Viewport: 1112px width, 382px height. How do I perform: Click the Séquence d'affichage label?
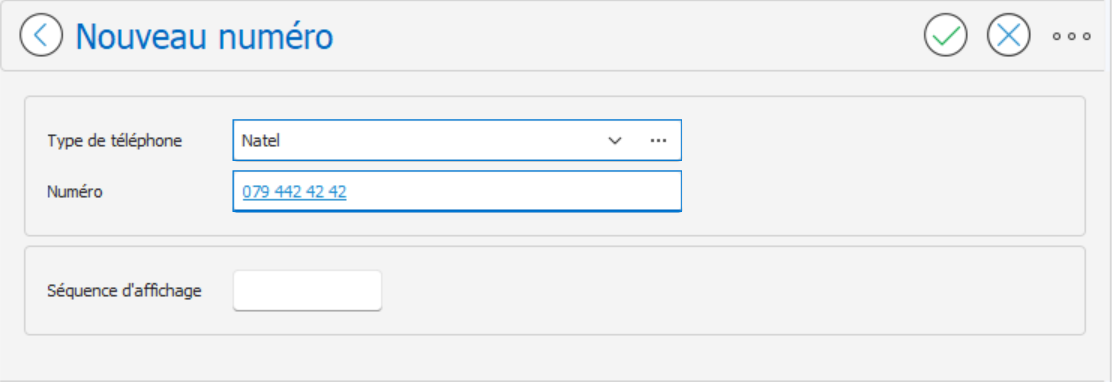[x=125, y=290]
